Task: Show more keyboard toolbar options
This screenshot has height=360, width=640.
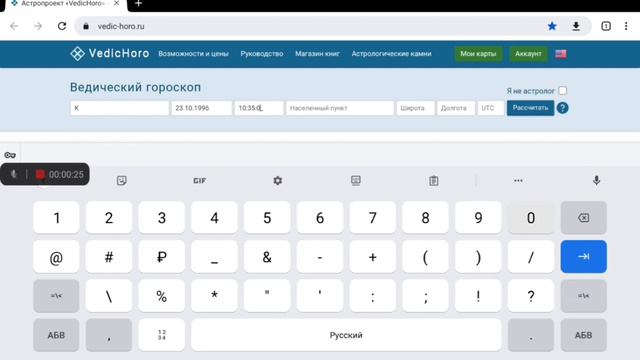Action: click(518, 180)
